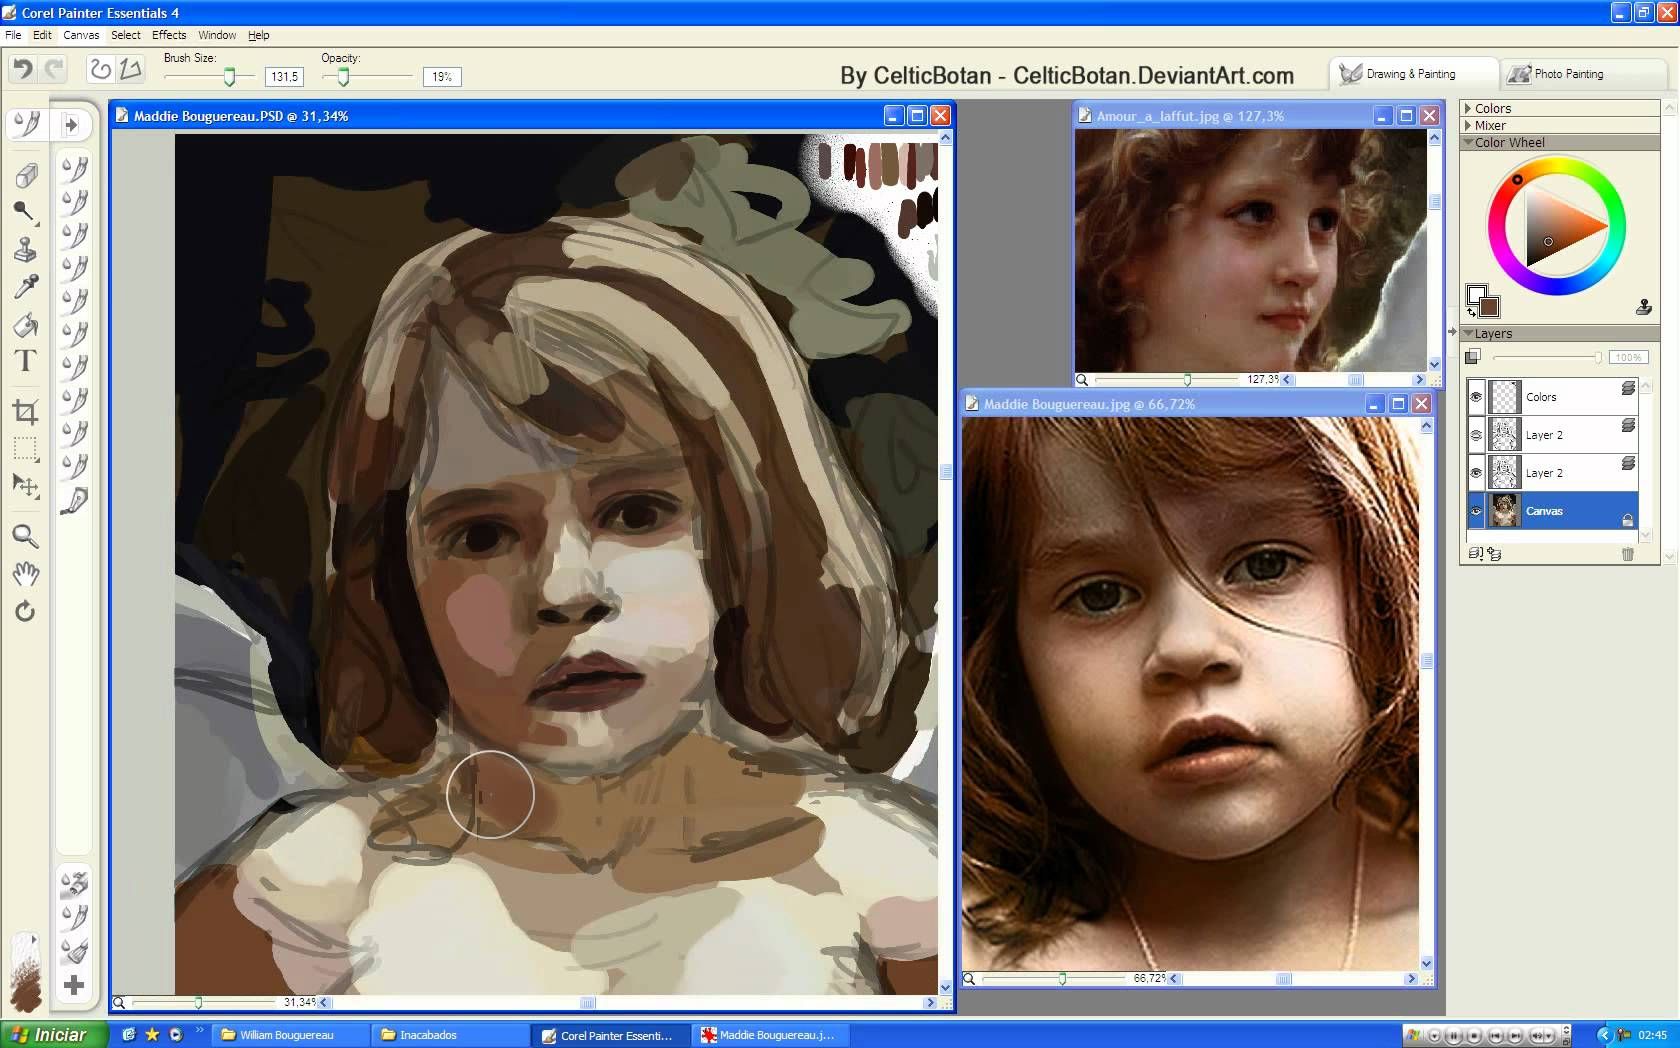
Task: Select the Brush tool in the toolbox
Action: tap(27, 124)
